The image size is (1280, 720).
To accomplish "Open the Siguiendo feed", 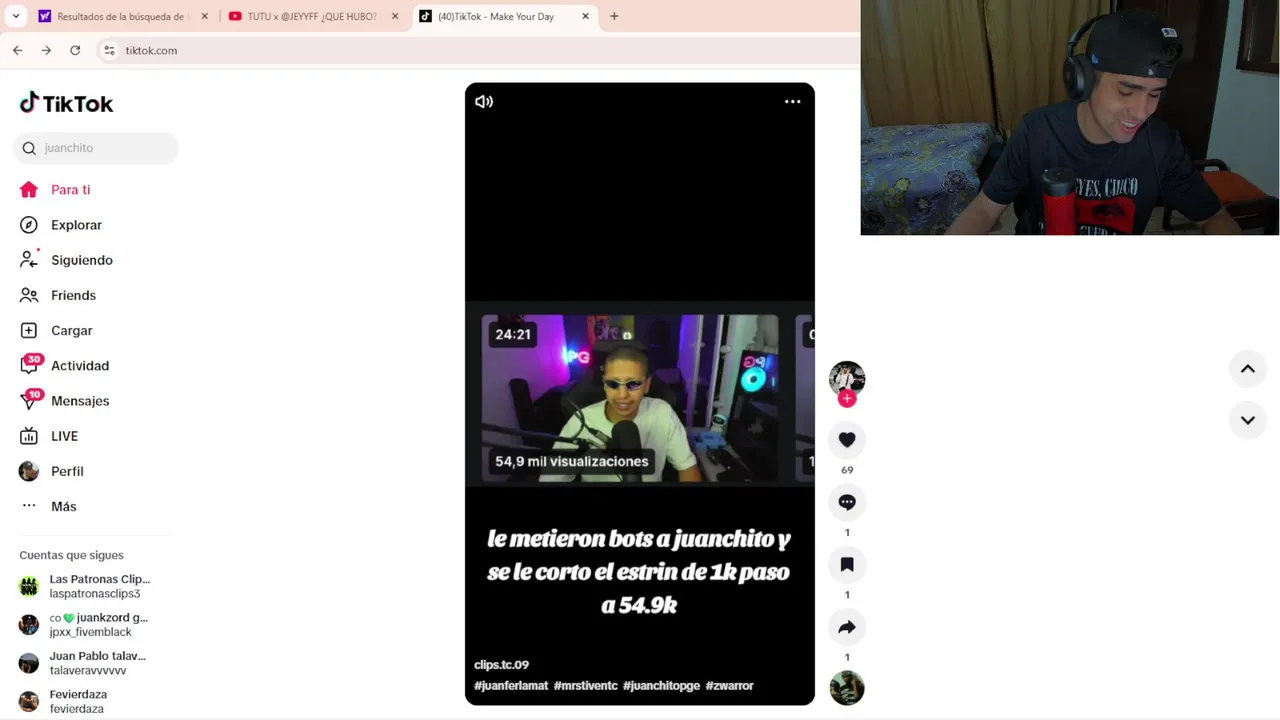I will pyautogui.click(x=81, y=260).
